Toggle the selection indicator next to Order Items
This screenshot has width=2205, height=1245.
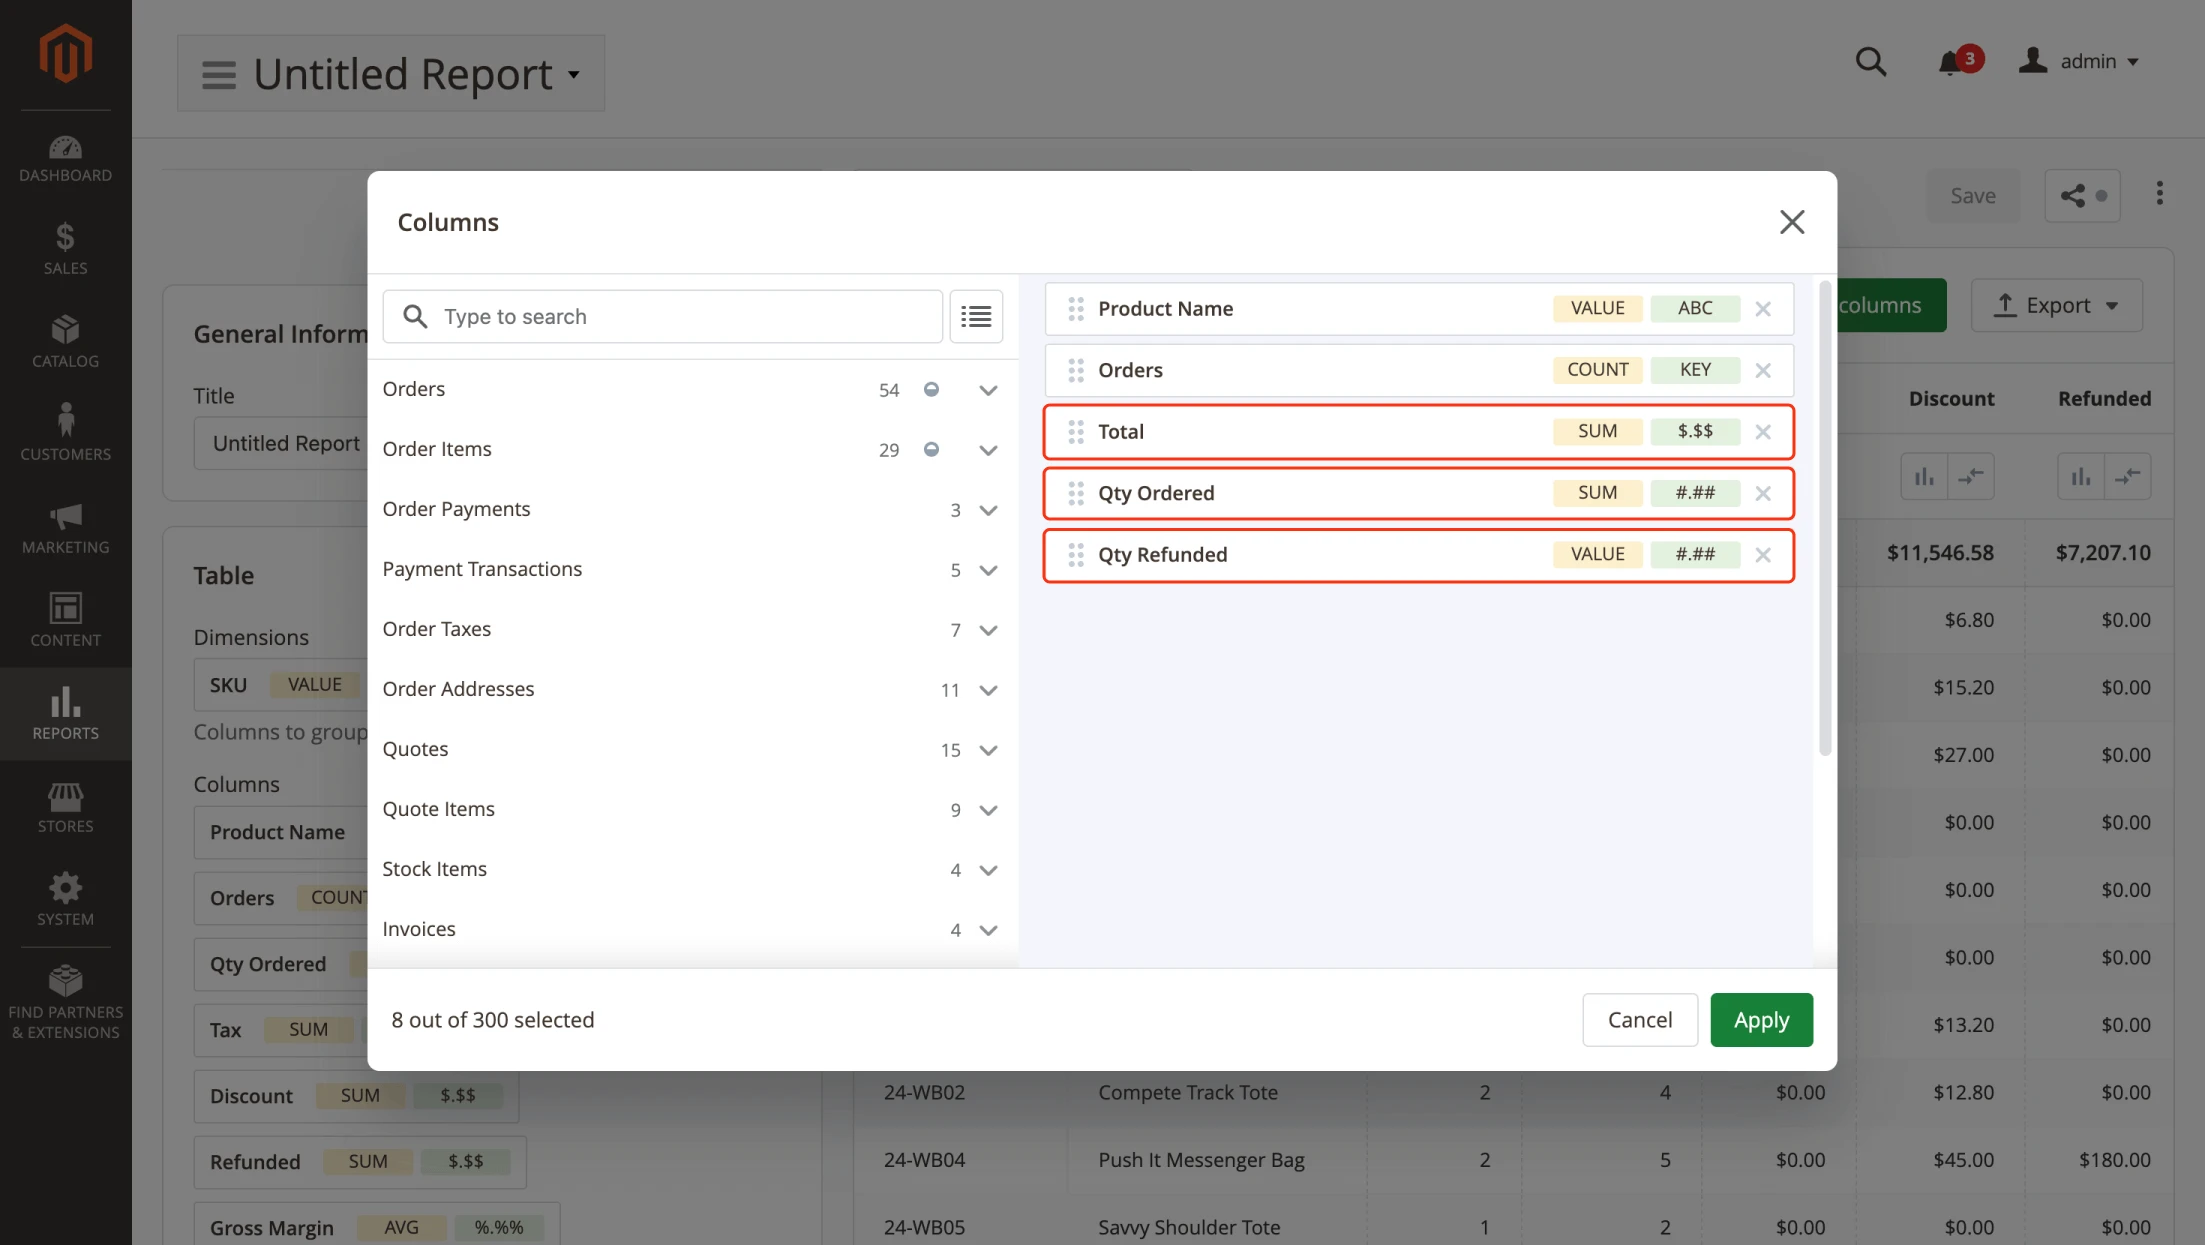931,450
